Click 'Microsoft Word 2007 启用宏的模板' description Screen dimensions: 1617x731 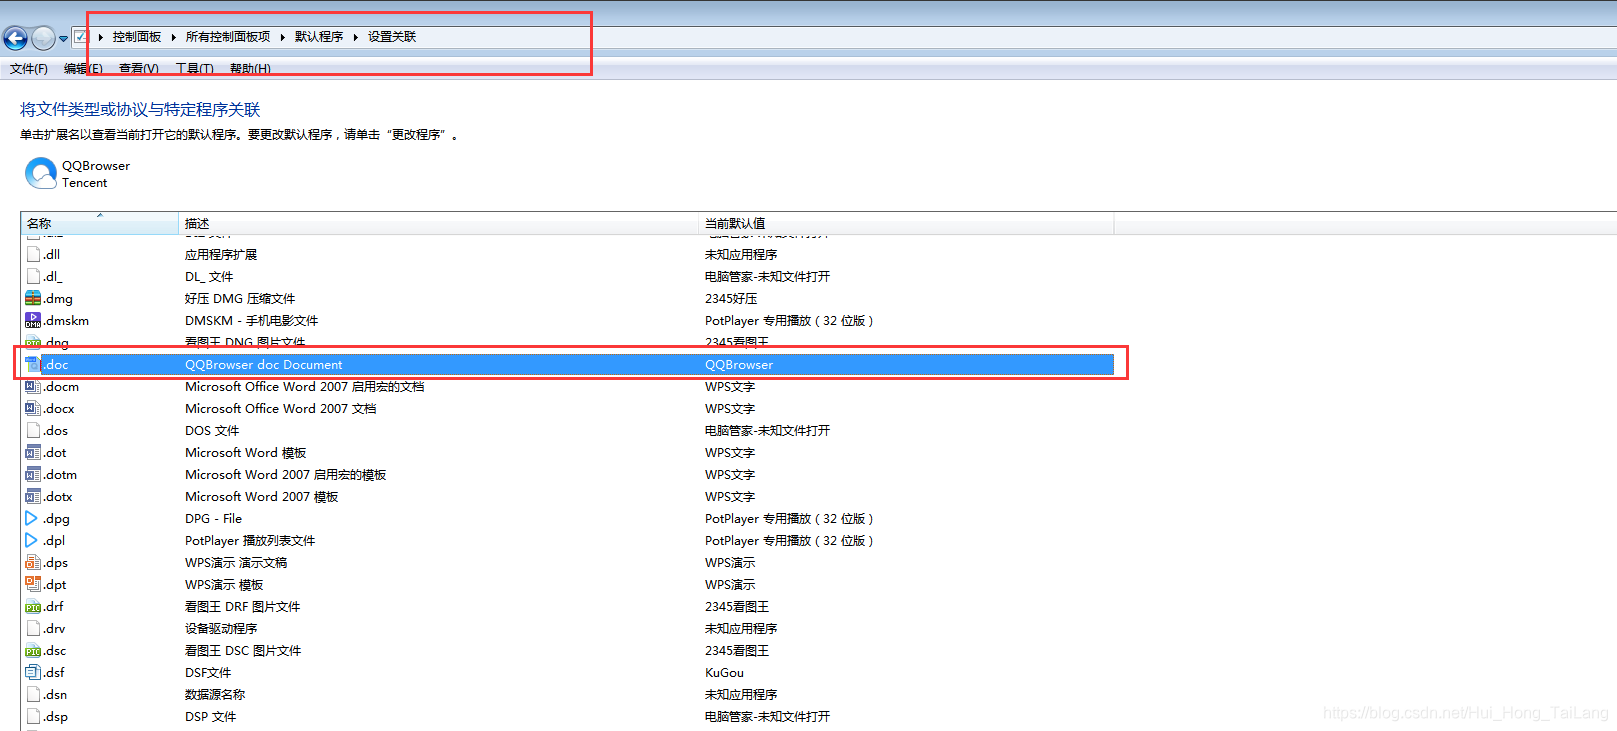click(x=286, y=475)
